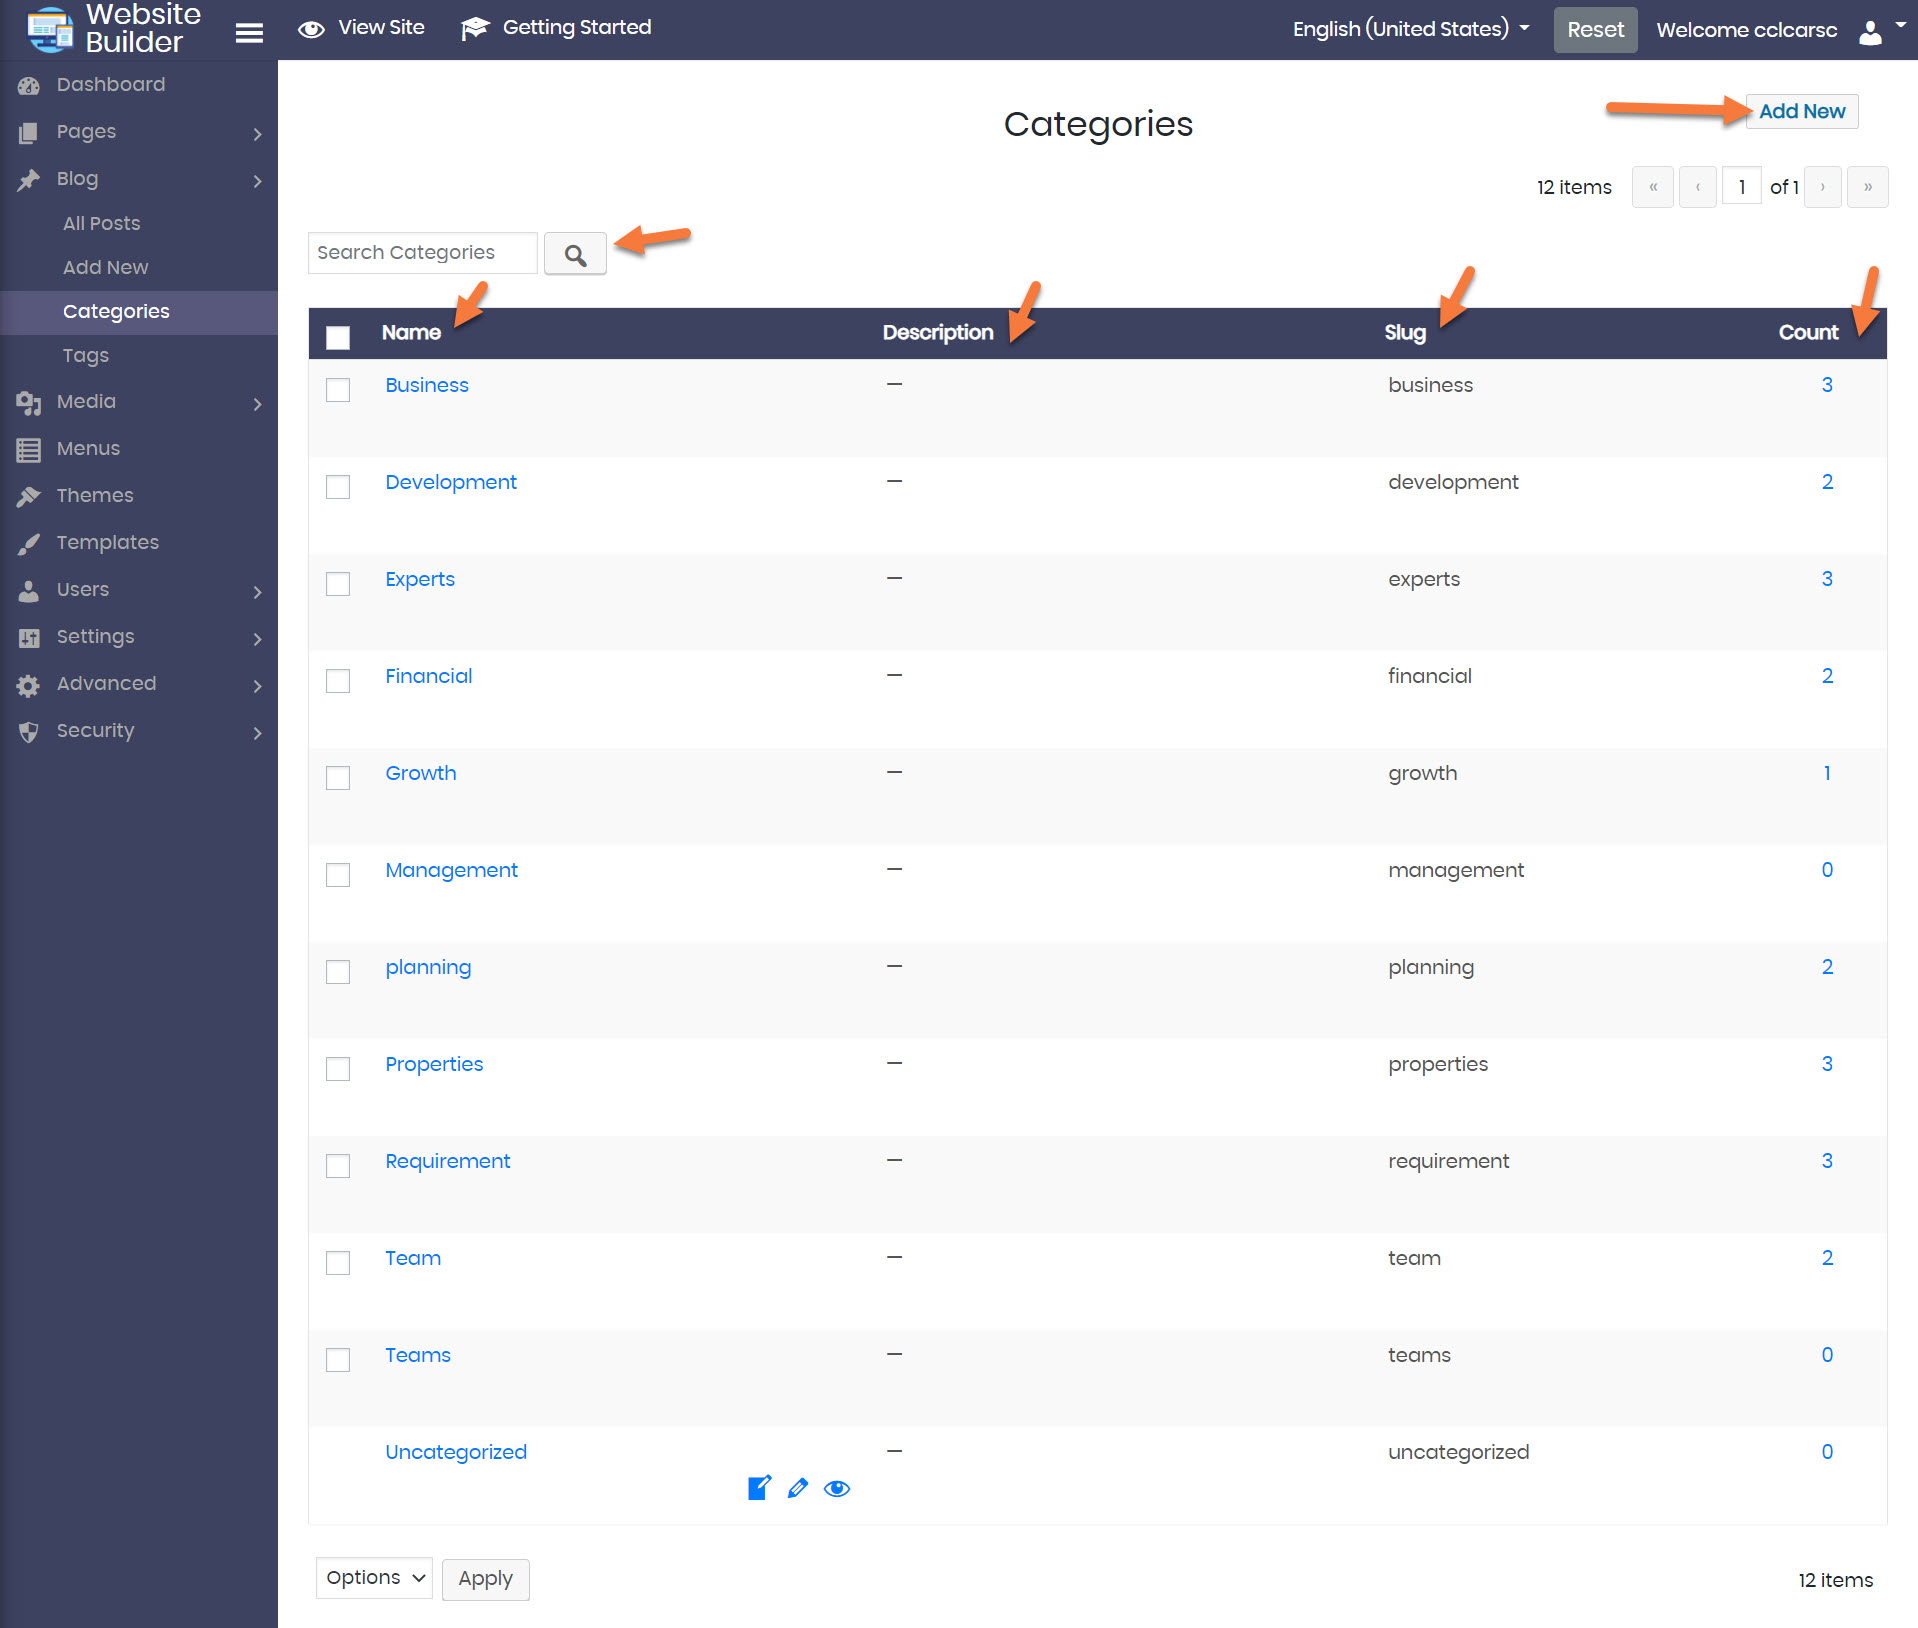Click the Getting Started graduation cap icon
The image size is (1918, 1628).
pos(475,29)
